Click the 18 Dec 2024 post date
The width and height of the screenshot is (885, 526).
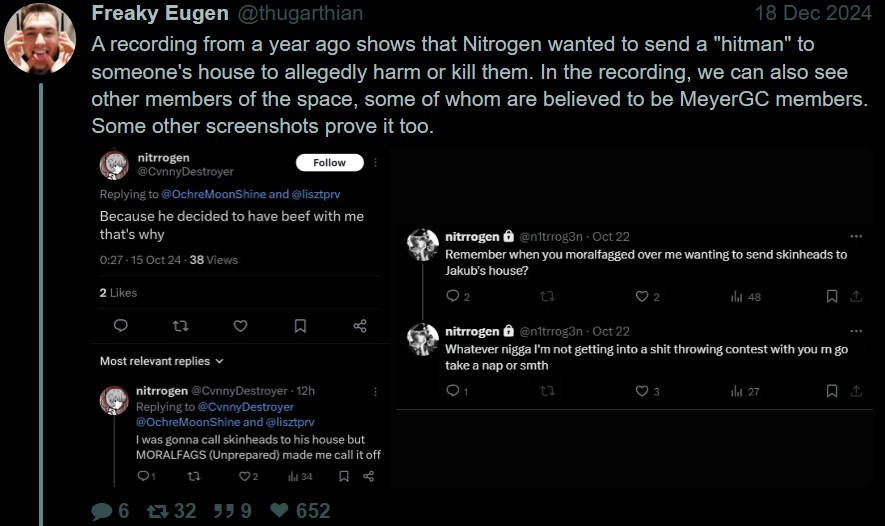[815, 14]
